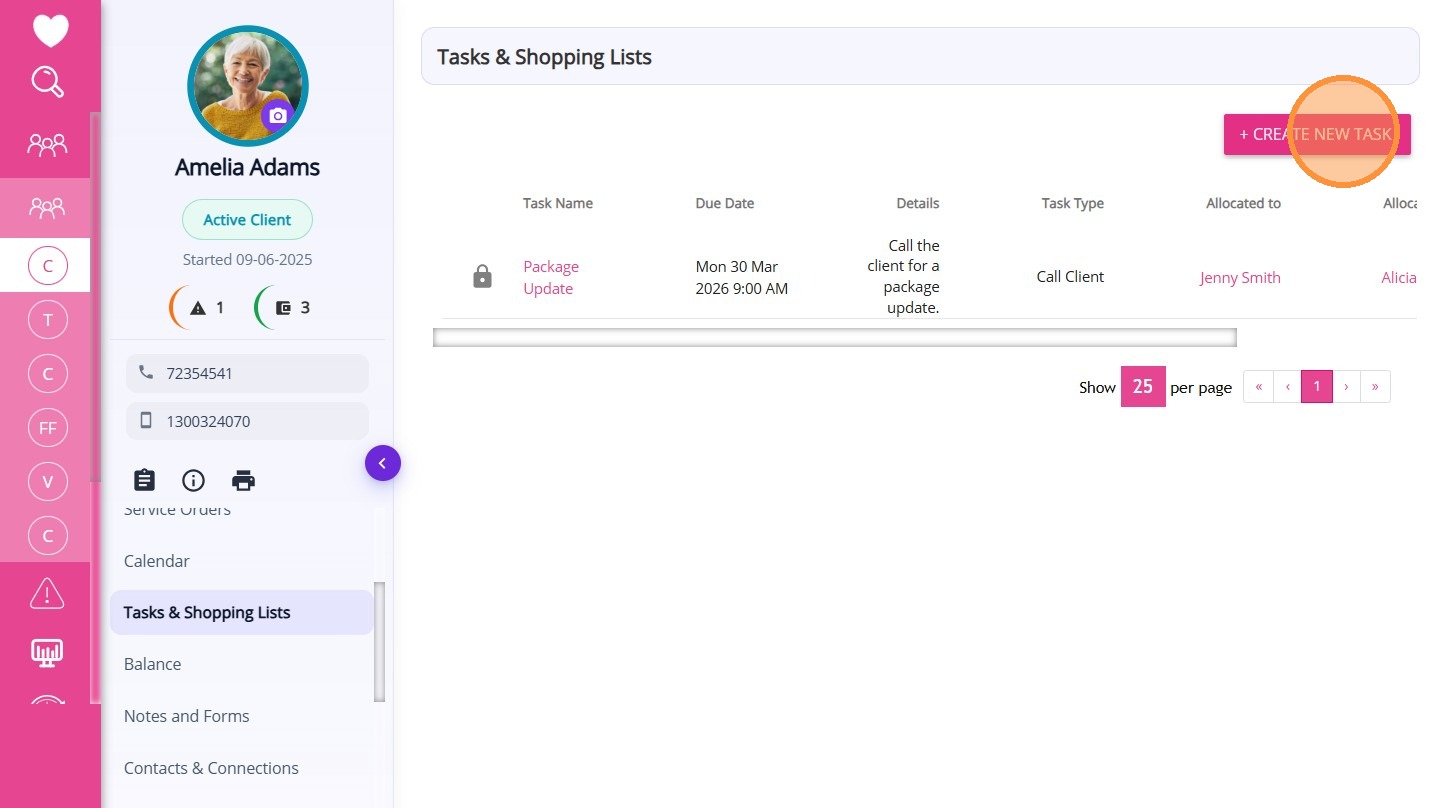This screenshot has width=1447, height=808.
Task: Click the horizontal table scrollbar
Action: (x=834, y=338)
